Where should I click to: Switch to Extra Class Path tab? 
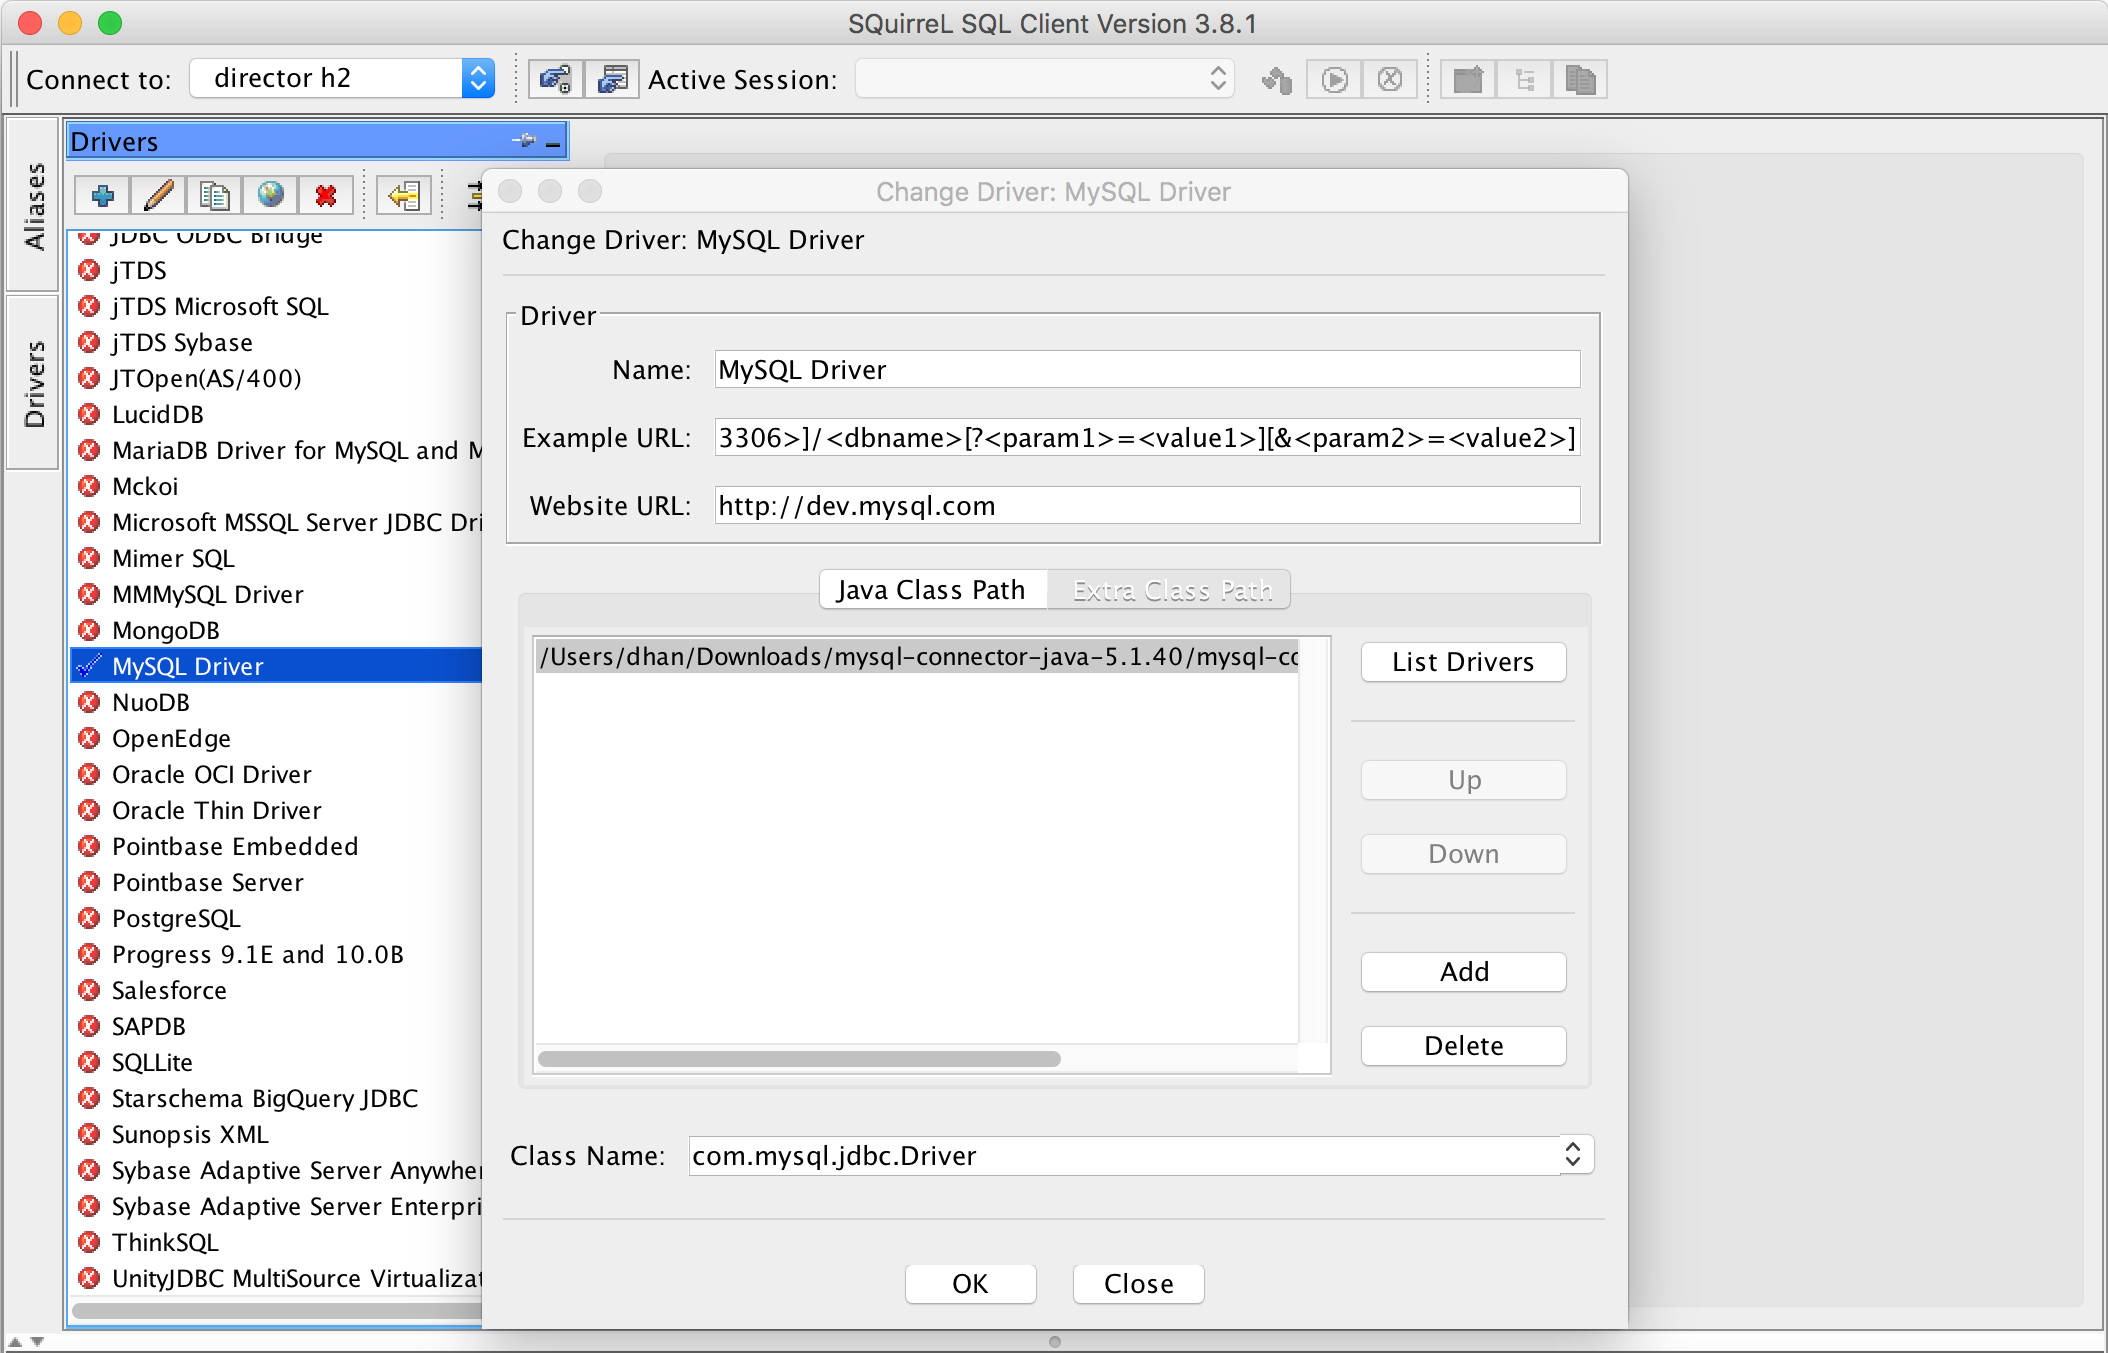coord(1171,590)
